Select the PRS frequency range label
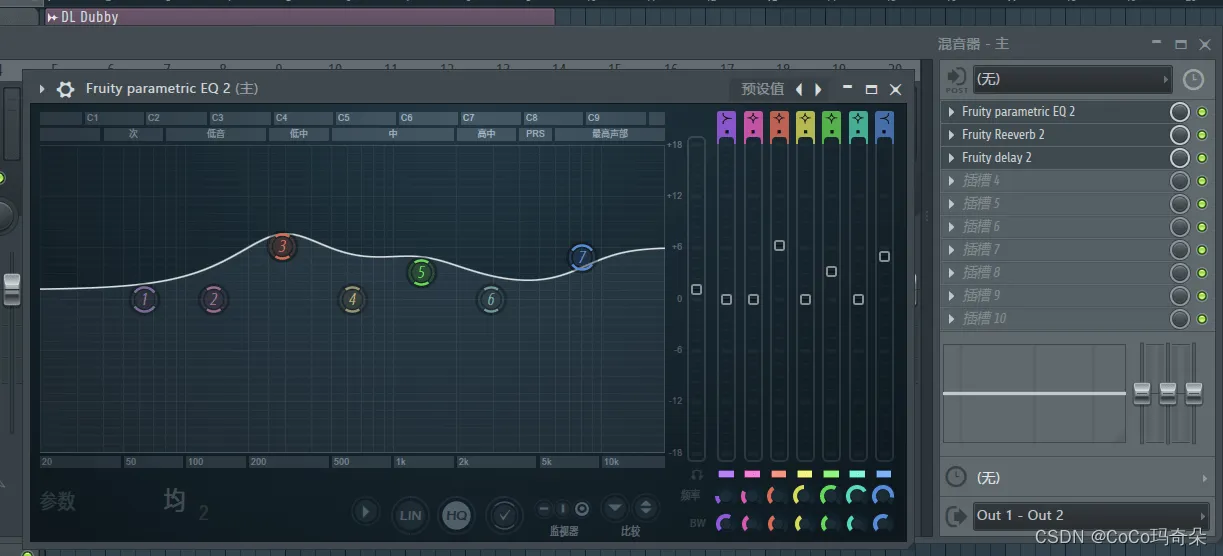 coord(536,134)
